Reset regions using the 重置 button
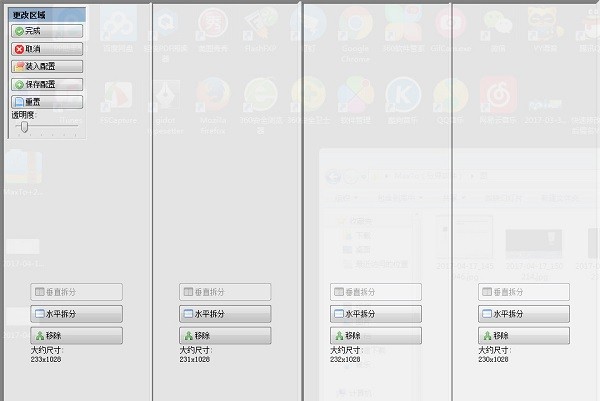The image size is (600, 401). click(47, 102)
